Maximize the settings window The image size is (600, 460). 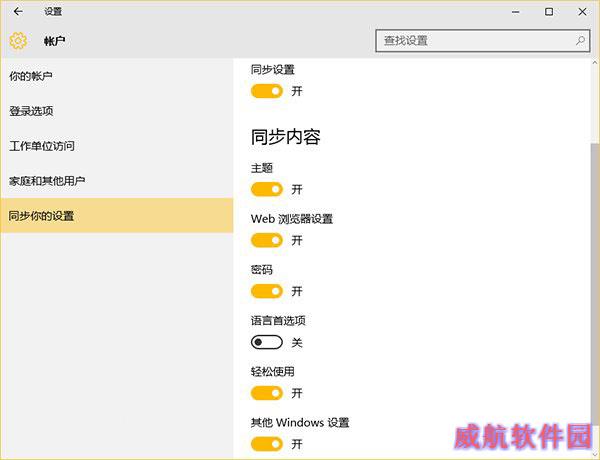coord(549,12)
